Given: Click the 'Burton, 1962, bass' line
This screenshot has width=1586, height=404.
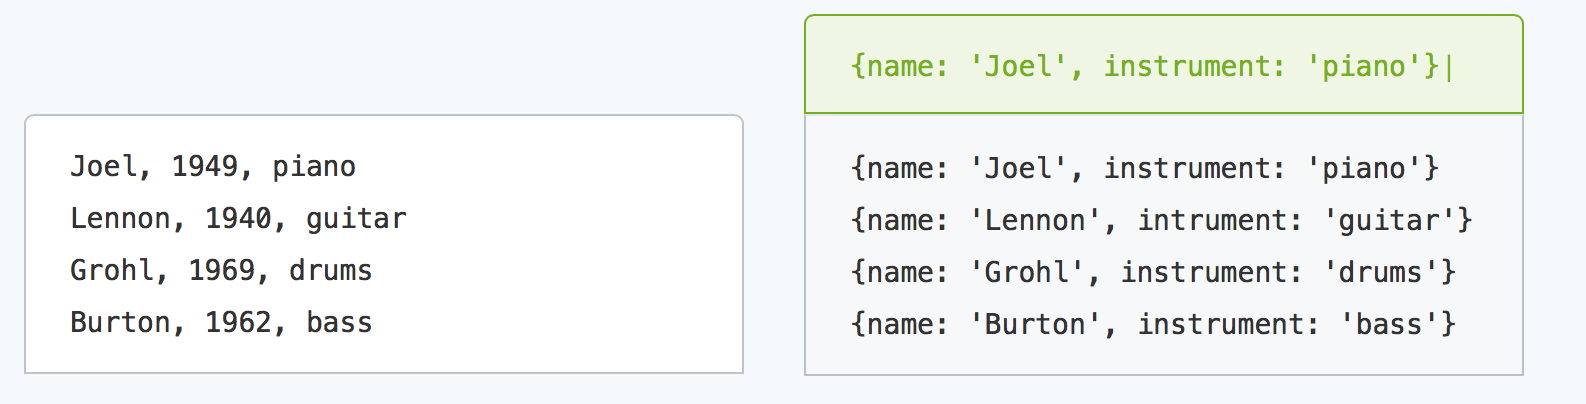Looking at the screenshot, I should tap(221, 322).
